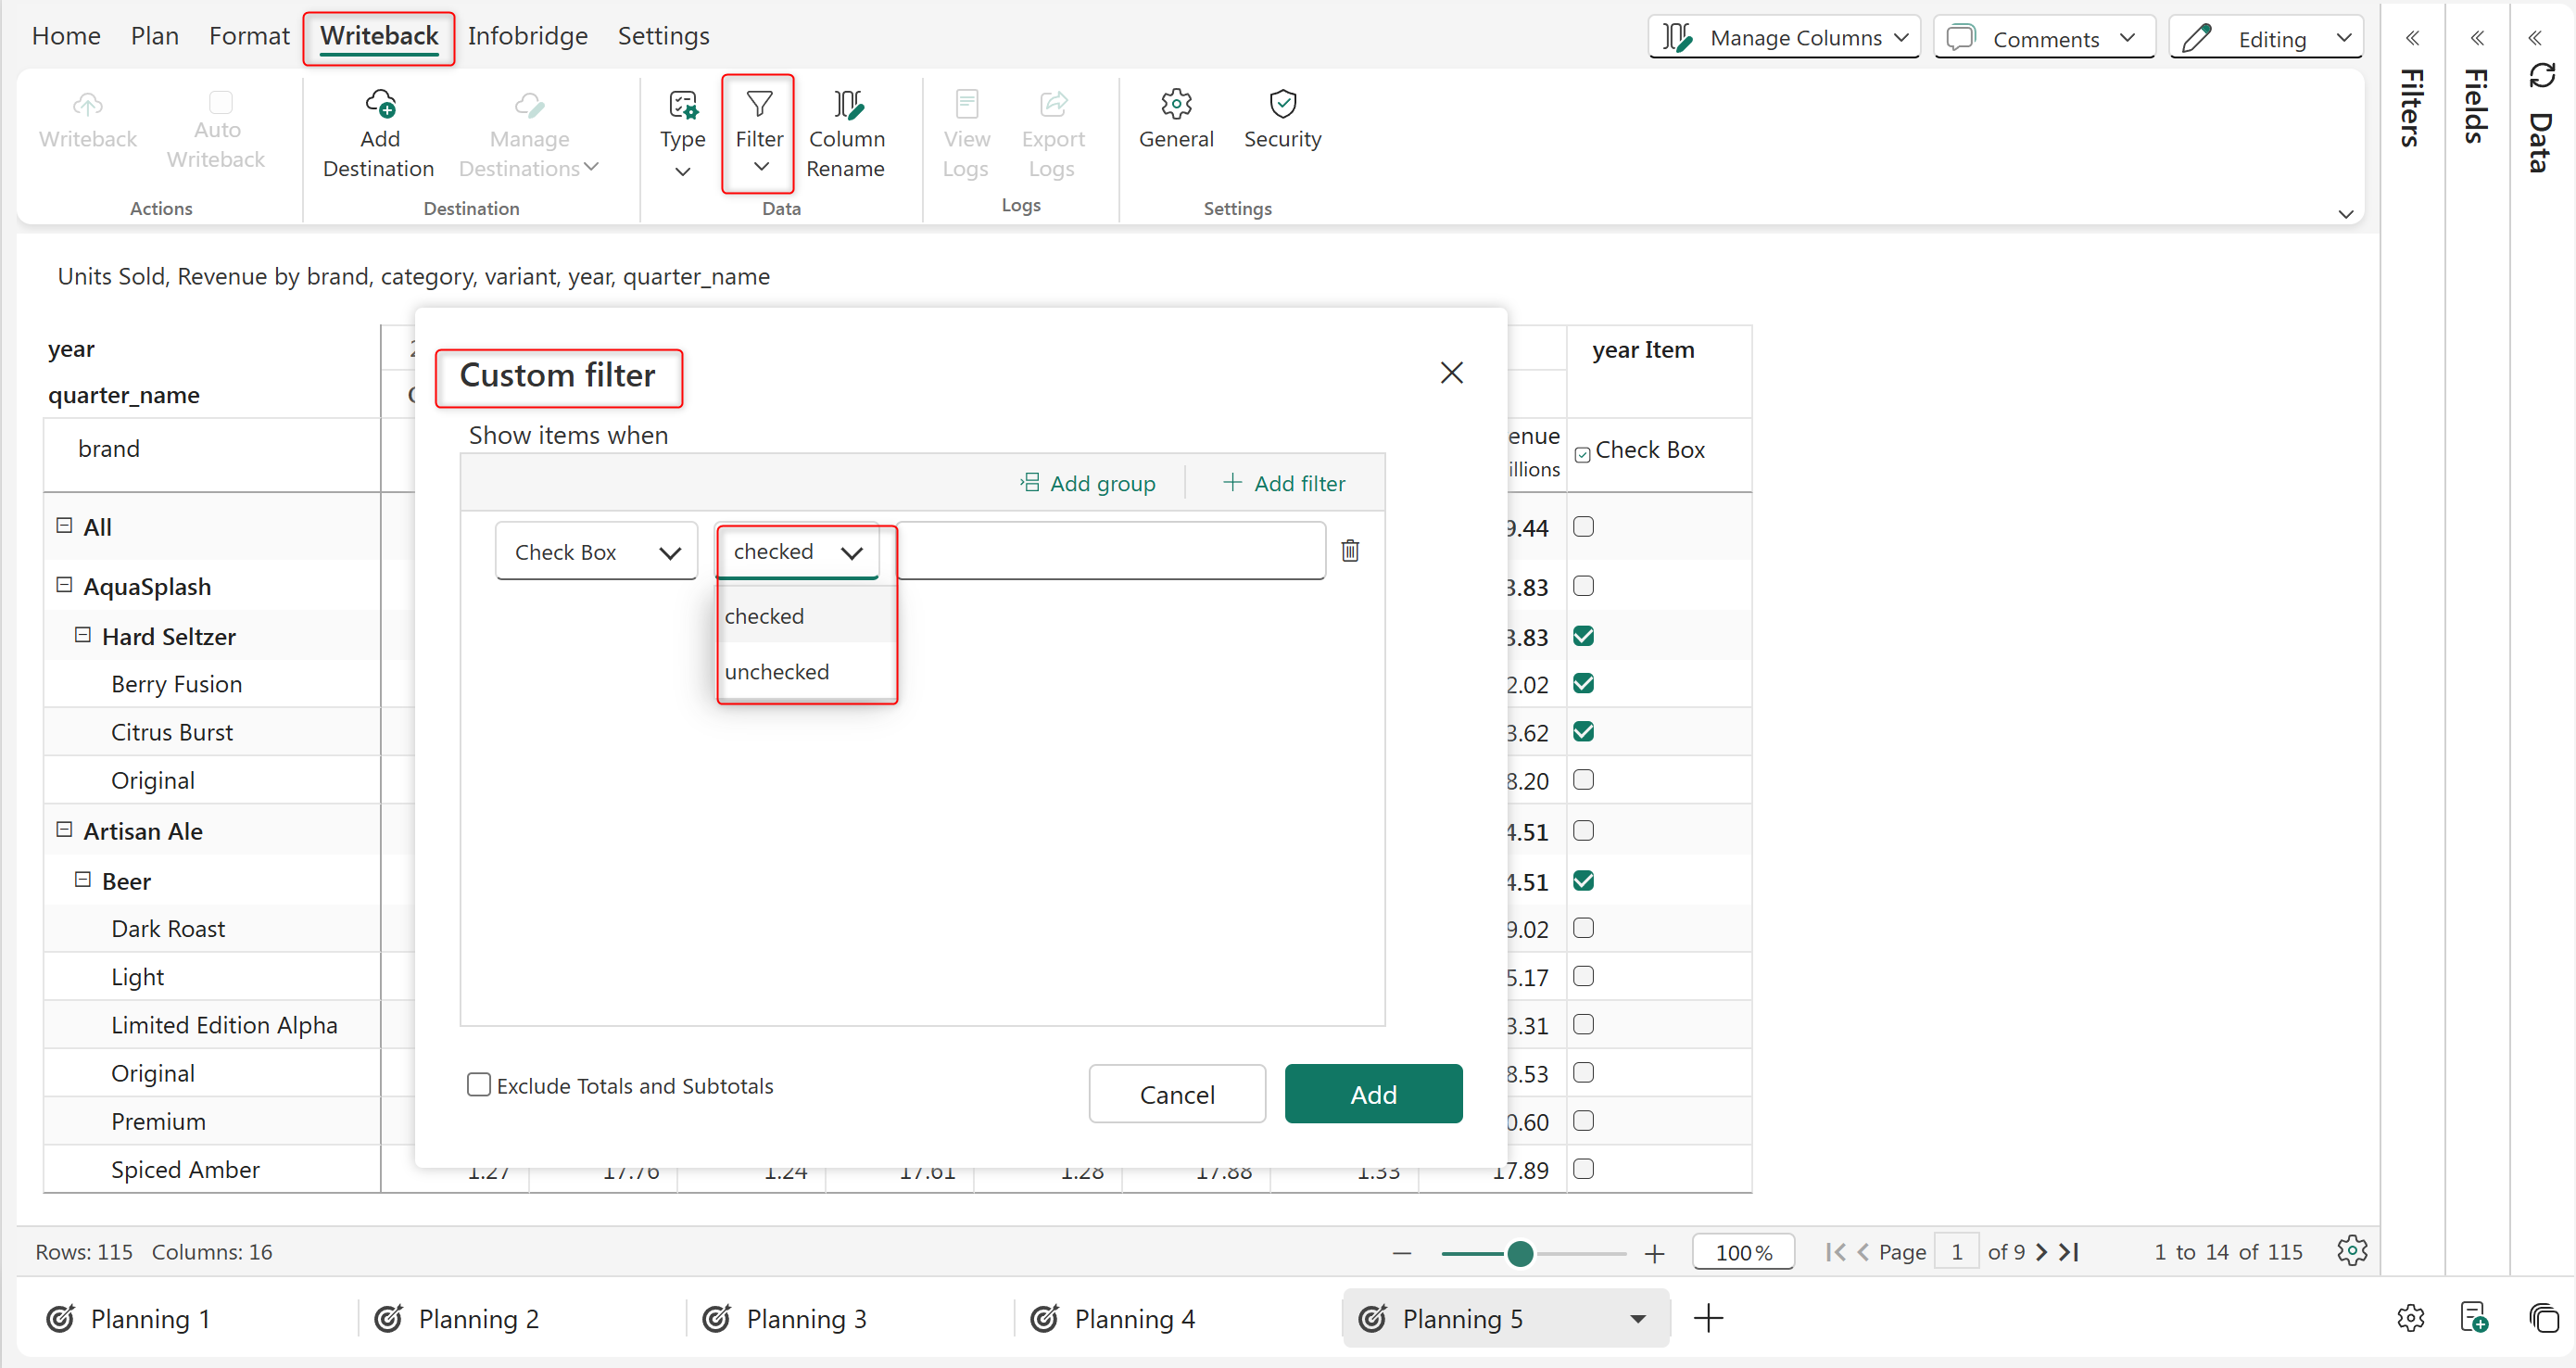Select unchecked from condition dropdown
The height and width of the screenshot is (1368, 2576).
click(777, 672)
